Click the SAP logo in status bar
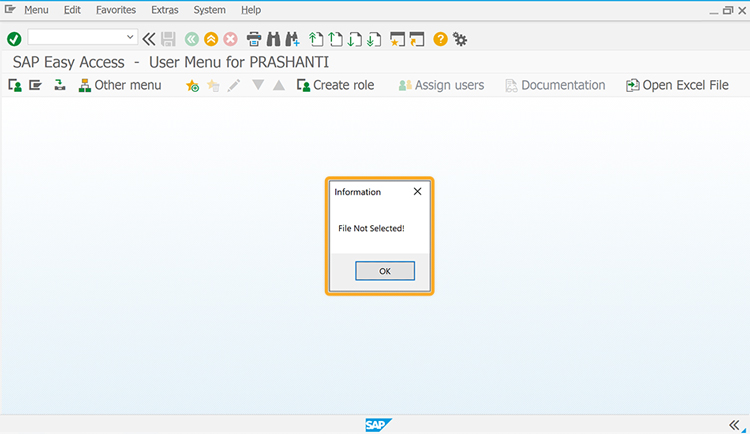The width and height of the screenshot is (750, 434). [378, 424]
